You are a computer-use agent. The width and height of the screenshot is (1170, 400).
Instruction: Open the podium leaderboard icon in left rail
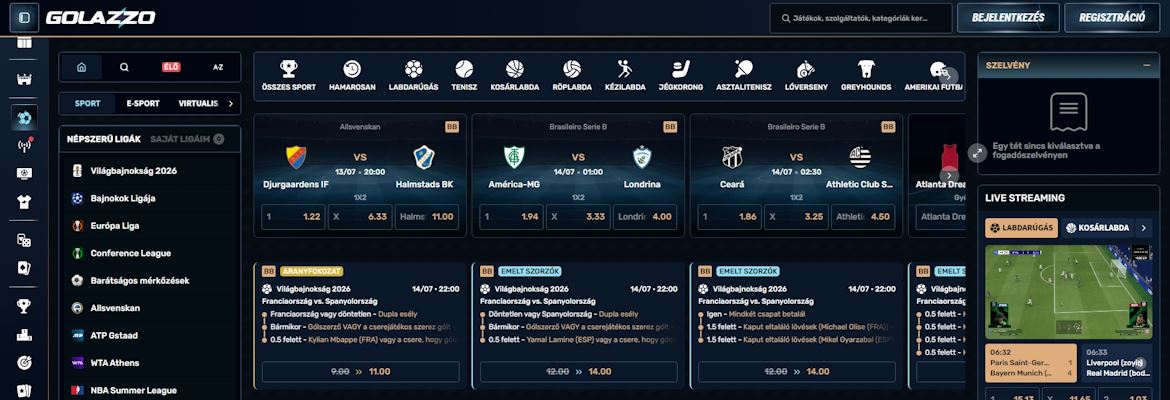[24, 334]
